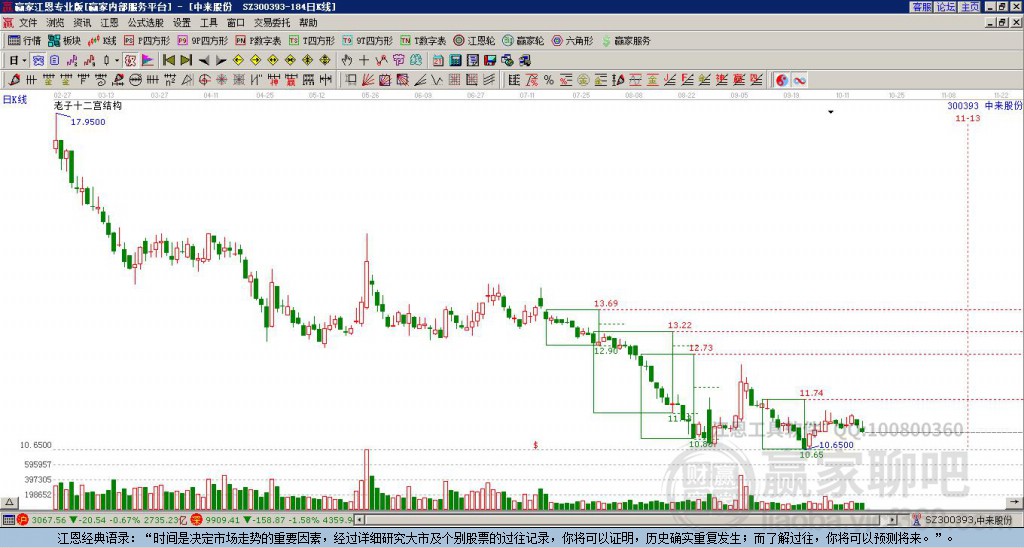Open the 窗口 menu

point(236,23)
